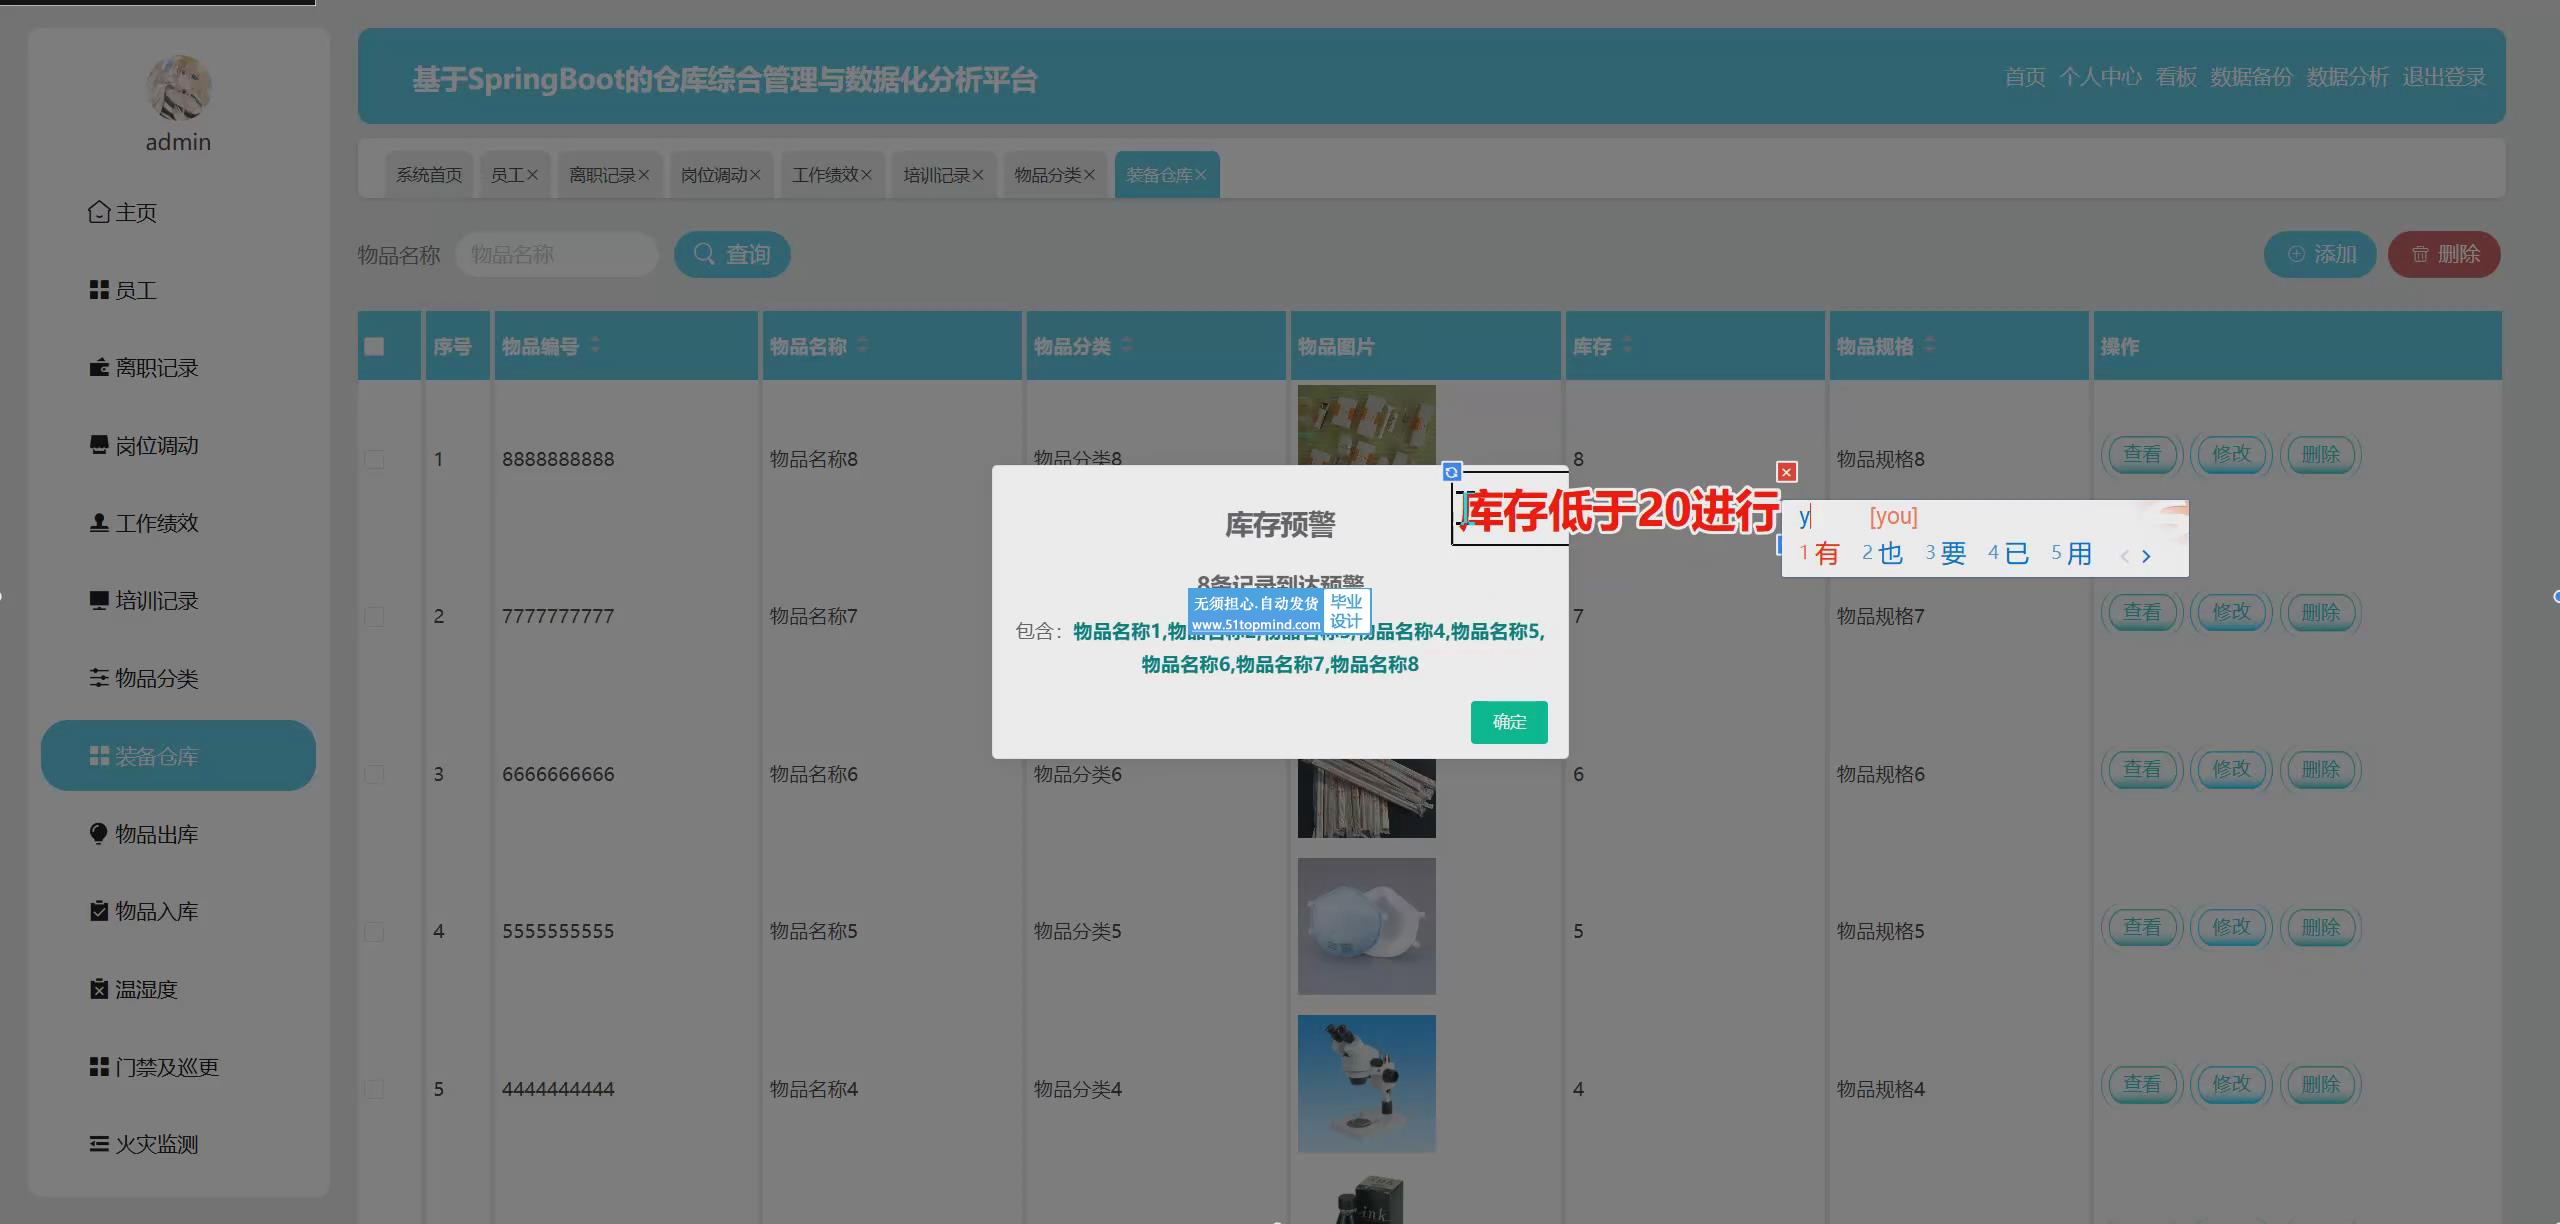
Task: Check the checkbox for row 1
Action: point(374,459)
